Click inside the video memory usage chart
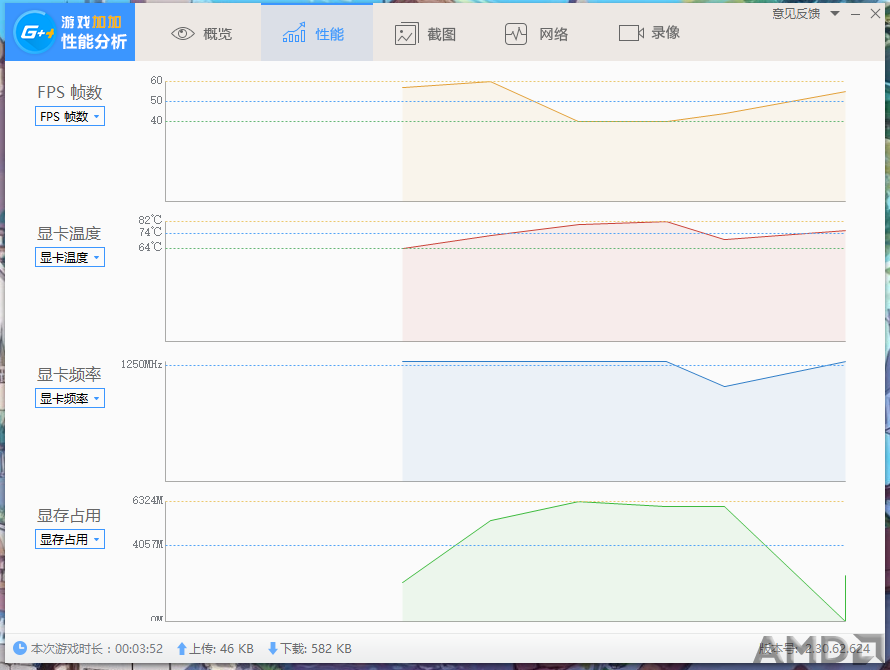The width and height of the screenshot is (890, 670). tap(505, 561)
